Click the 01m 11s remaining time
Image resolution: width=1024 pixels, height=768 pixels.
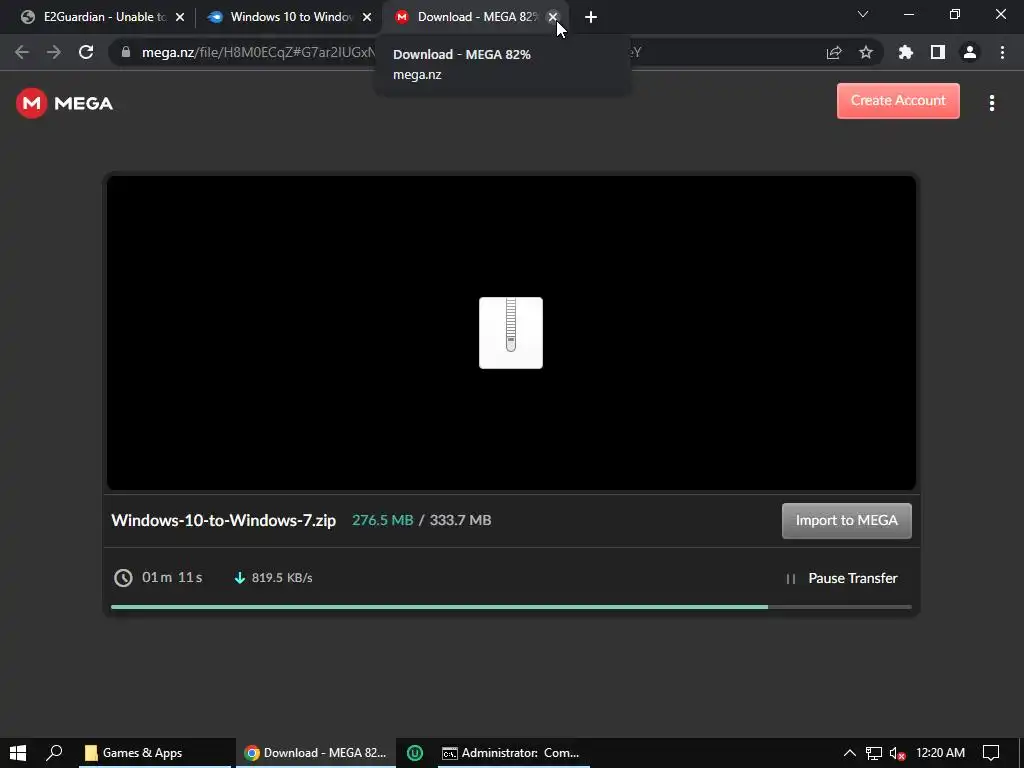[x=172, y=577]
